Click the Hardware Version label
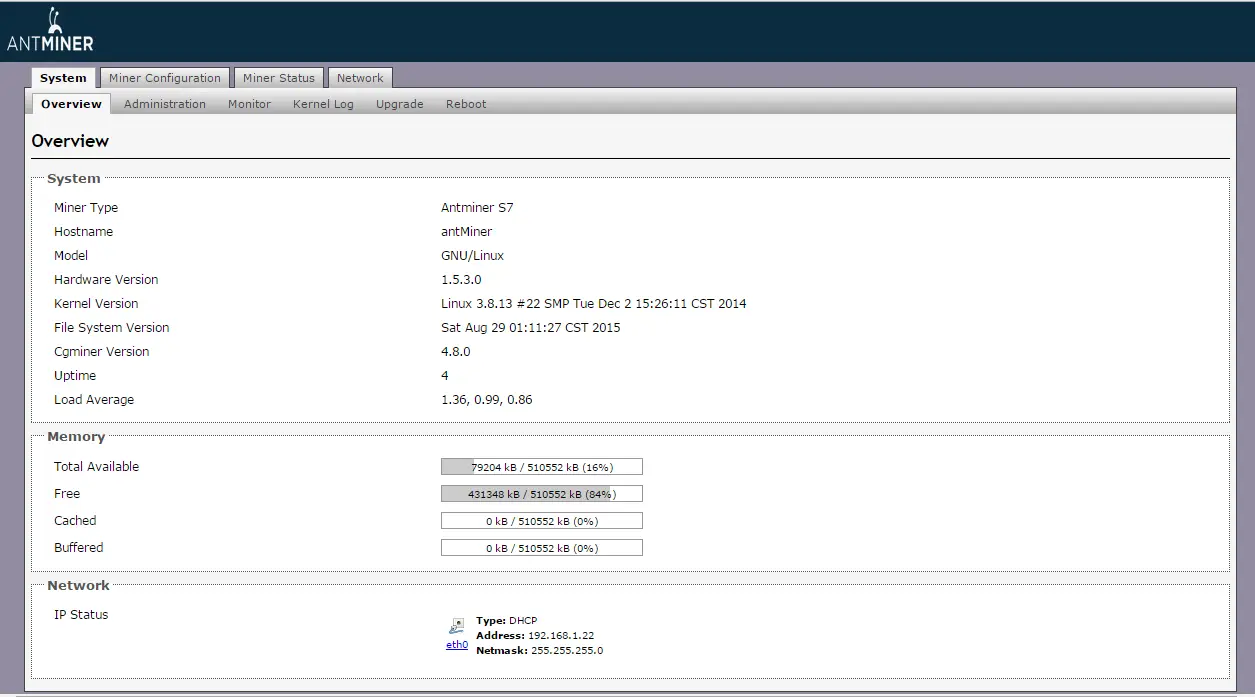Viewport: 1255px width, 697px height. pyautogui.click(x=106, y=280)
